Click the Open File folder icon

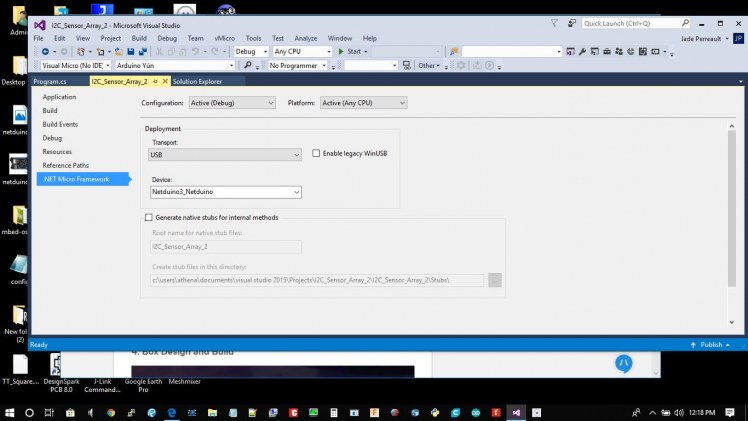point(118,51)
